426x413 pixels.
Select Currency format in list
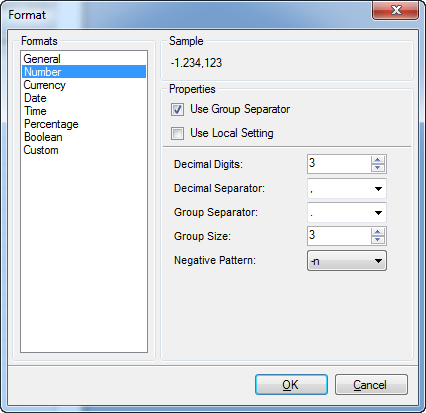coord(45,85)
